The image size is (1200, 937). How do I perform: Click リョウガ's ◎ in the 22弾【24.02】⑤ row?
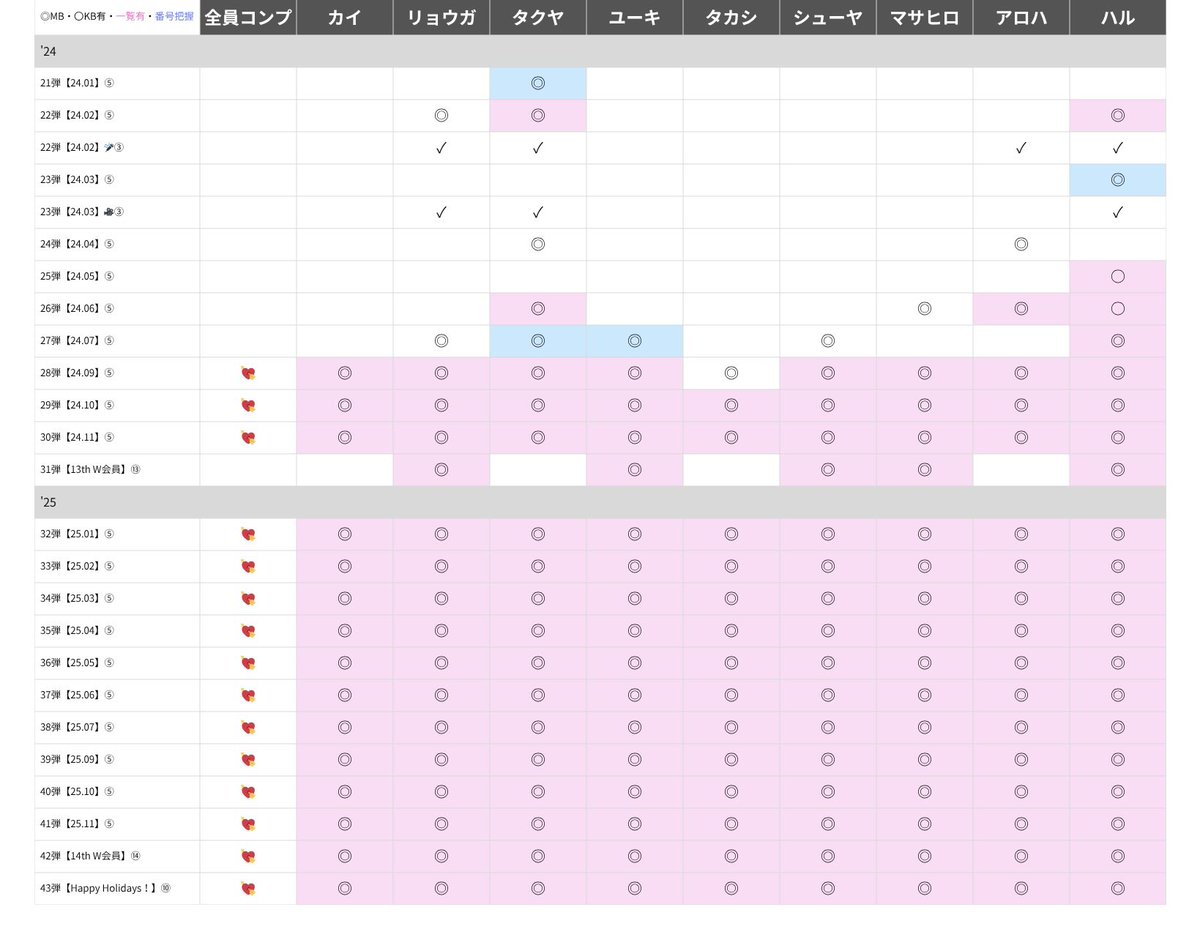441,116
